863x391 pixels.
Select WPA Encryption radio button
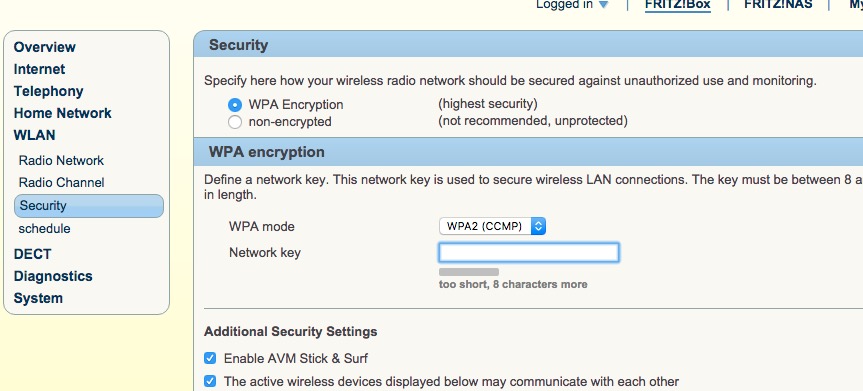coord(235,105)
